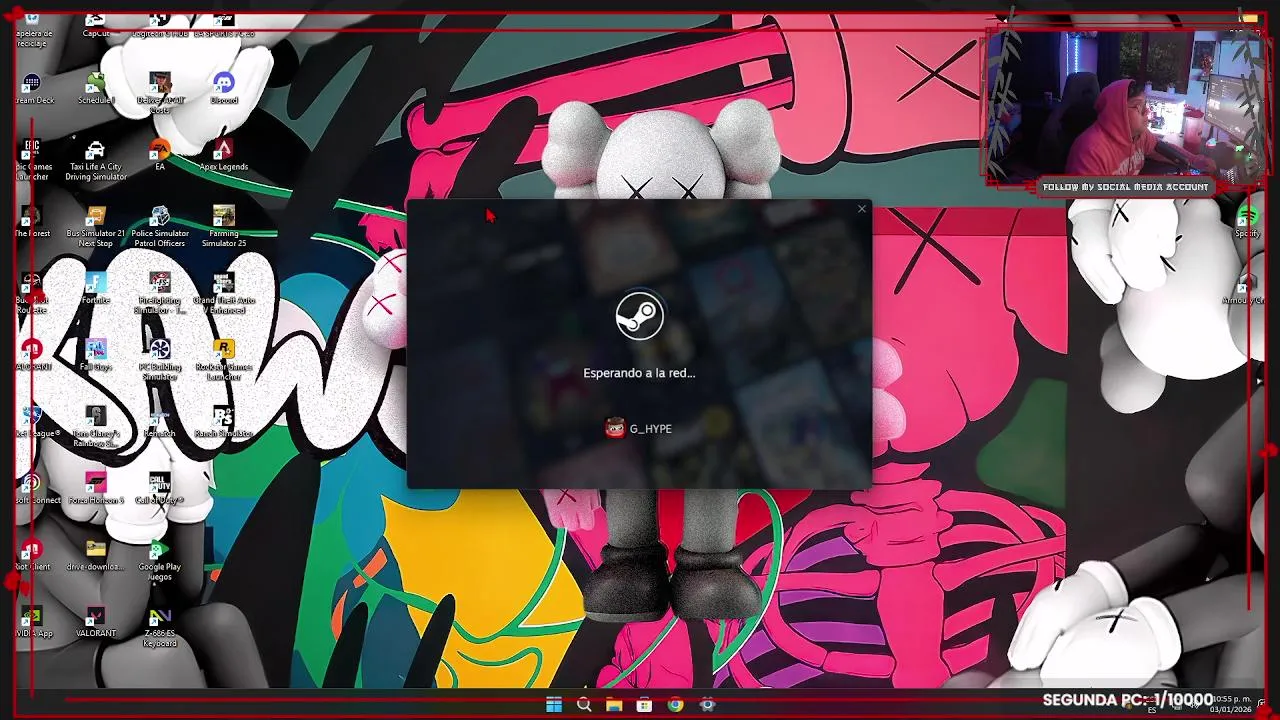This screenshot has height=720, width=1280.
Task: Open the Deliver At All Costs shortcut
Action: [x=160, y=93]
